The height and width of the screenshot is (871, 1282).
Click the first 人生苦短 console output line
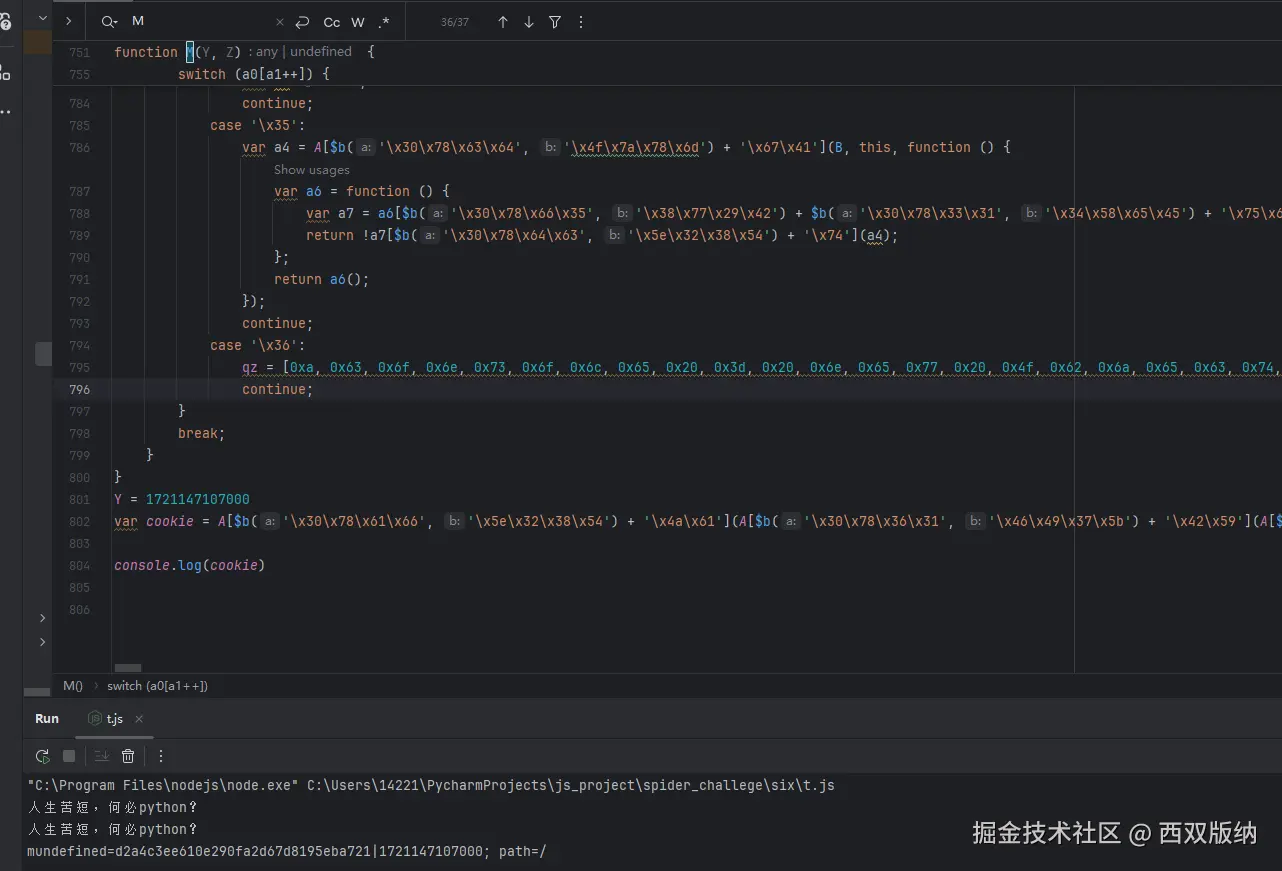pyautogui.click(x=112, y=808)
